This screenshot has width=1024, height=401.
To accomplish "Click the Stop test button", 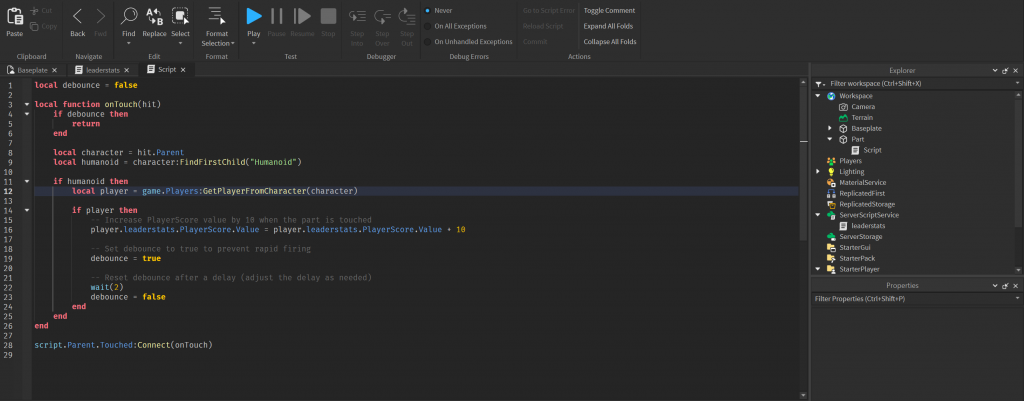I will [328, 16].
